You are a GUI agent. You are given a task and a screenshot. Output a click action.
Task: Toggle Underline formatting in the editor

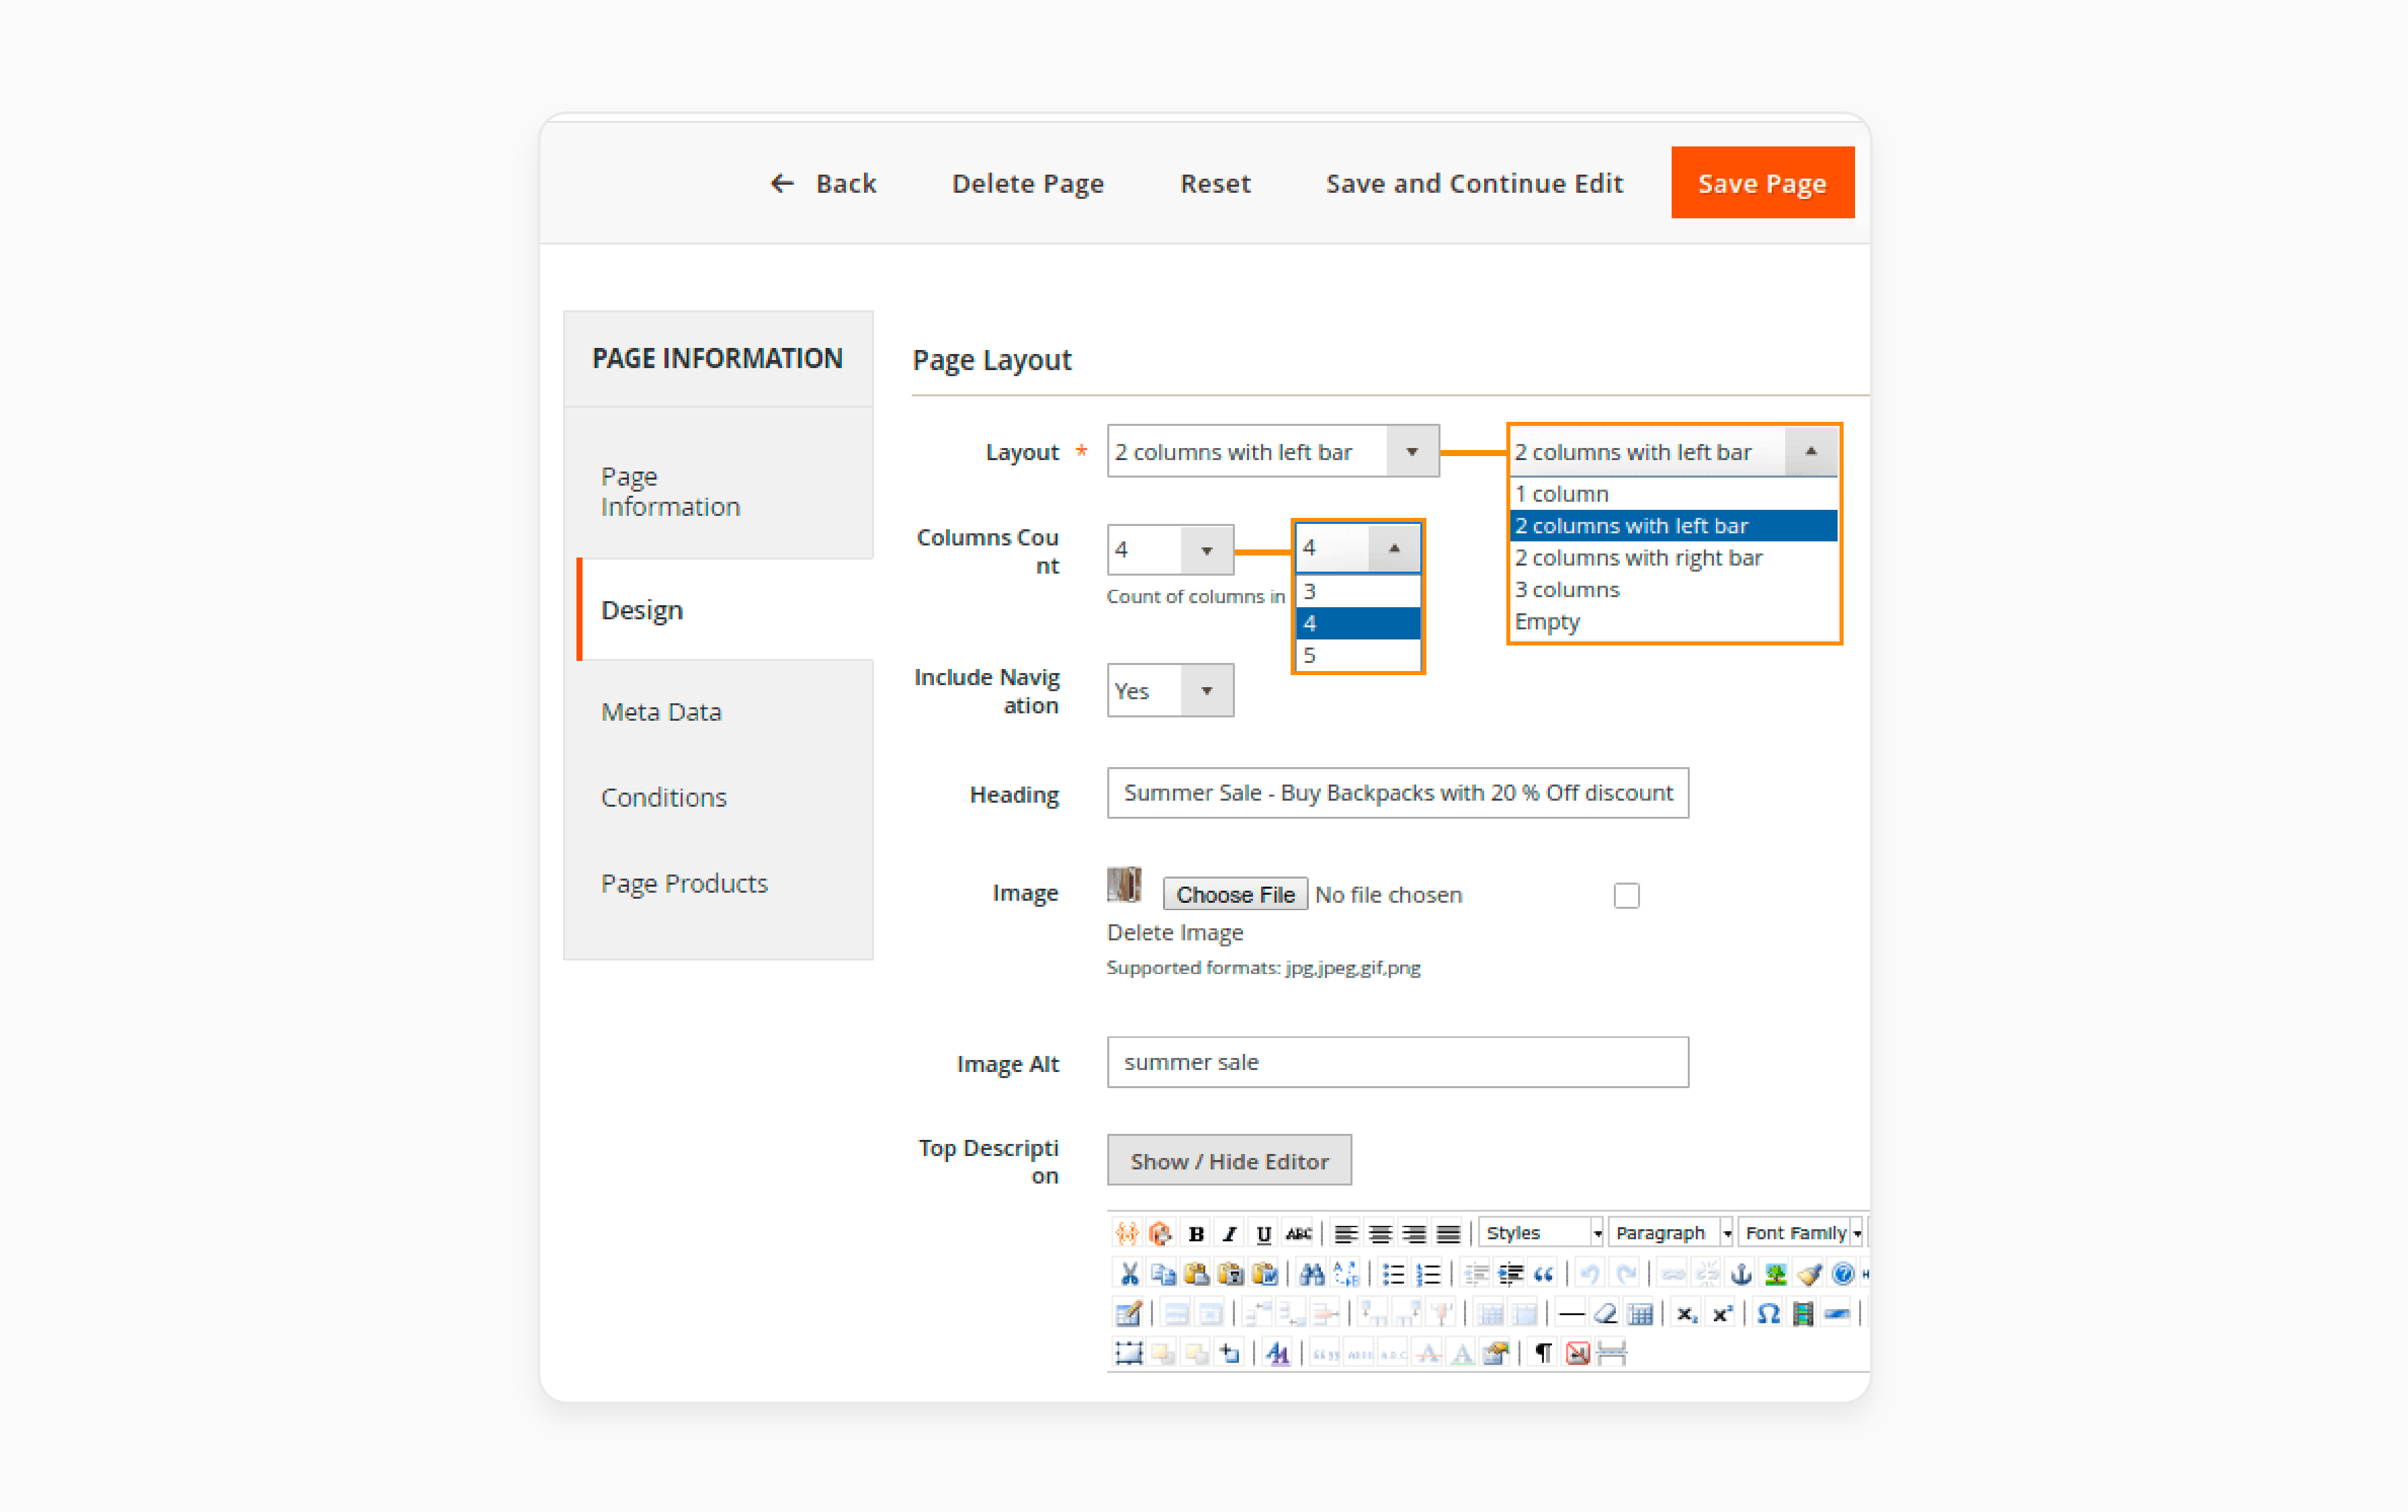[1264, 1233]
